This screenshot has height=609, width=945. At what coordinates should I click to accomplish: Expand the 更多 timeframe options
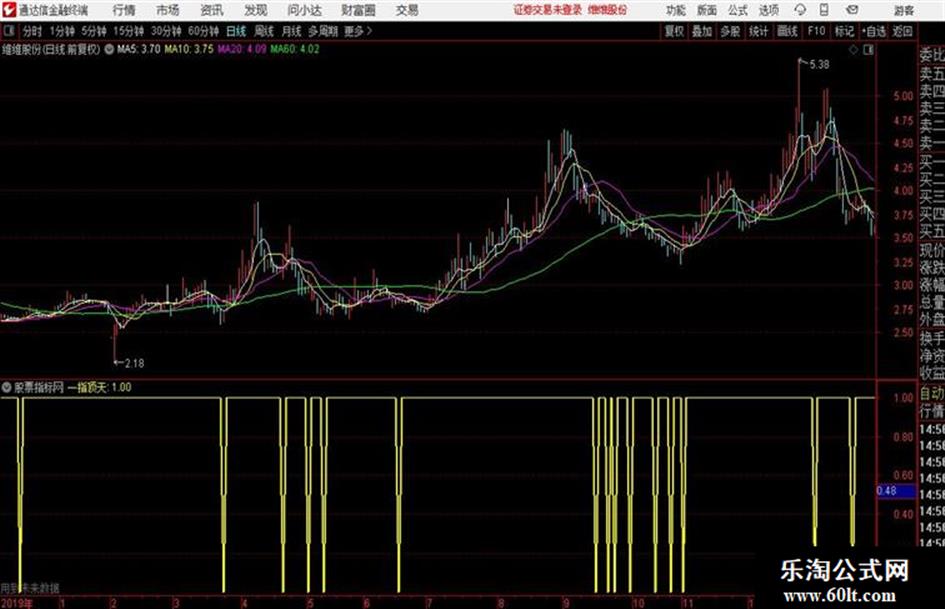point(358,31)
